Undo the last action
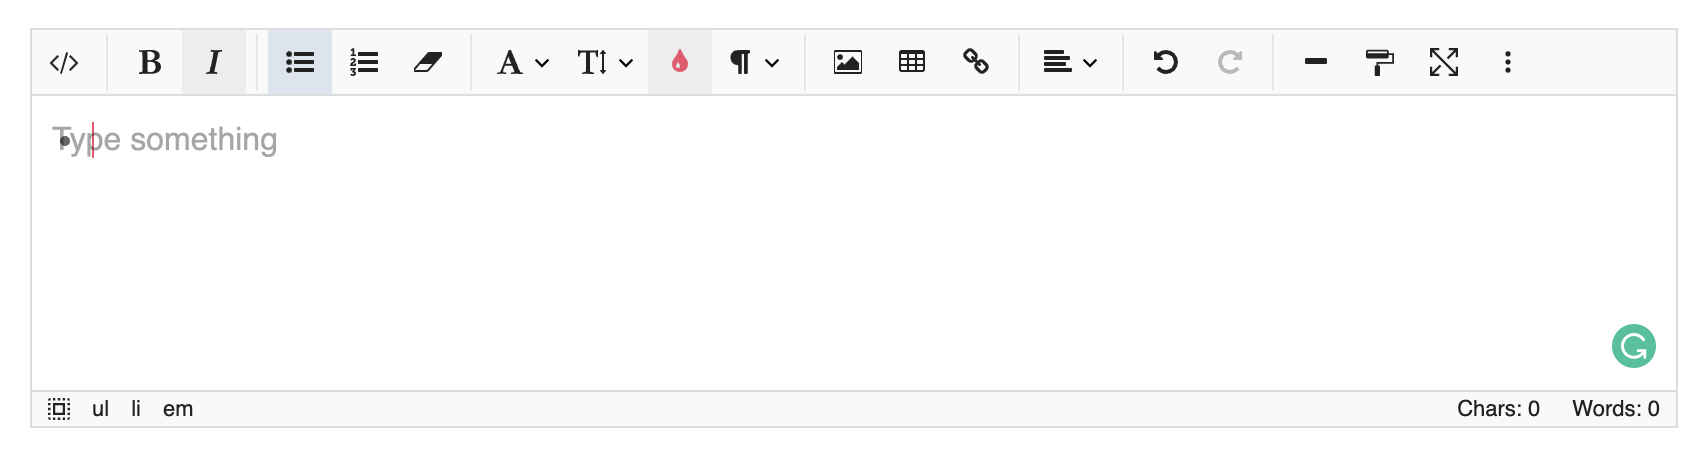The image size is (1704, 462). pyautogui.click(x=1166, y=62)
